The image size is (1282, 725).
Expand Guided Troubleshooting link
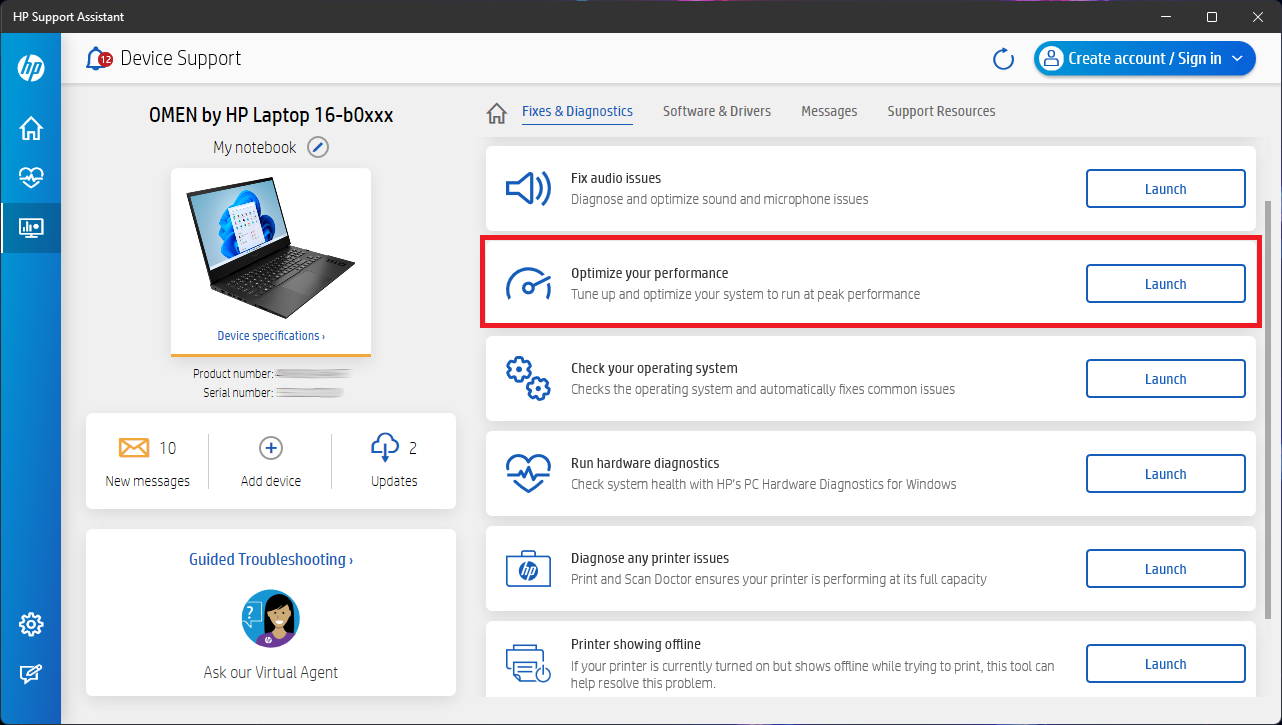271,560
